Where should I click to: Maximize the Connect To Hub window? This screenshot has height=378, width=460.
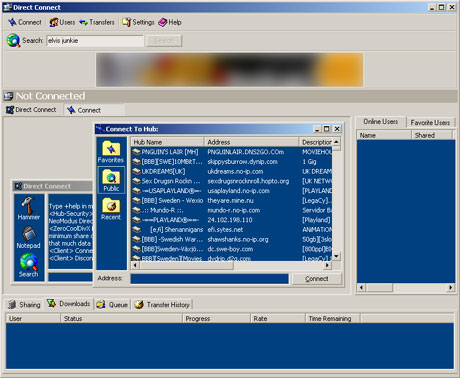point(327,129)
